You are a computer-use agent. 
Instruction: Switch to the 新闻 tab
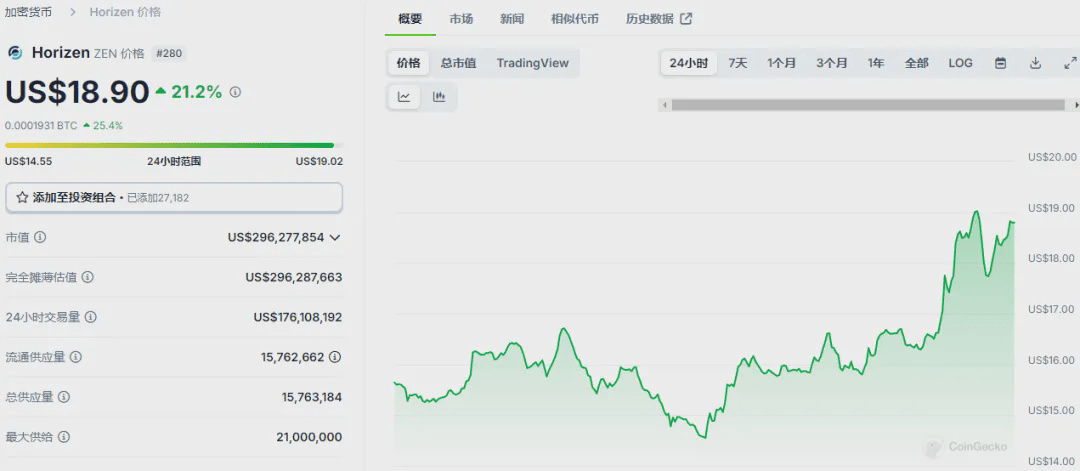coord(512,19)
